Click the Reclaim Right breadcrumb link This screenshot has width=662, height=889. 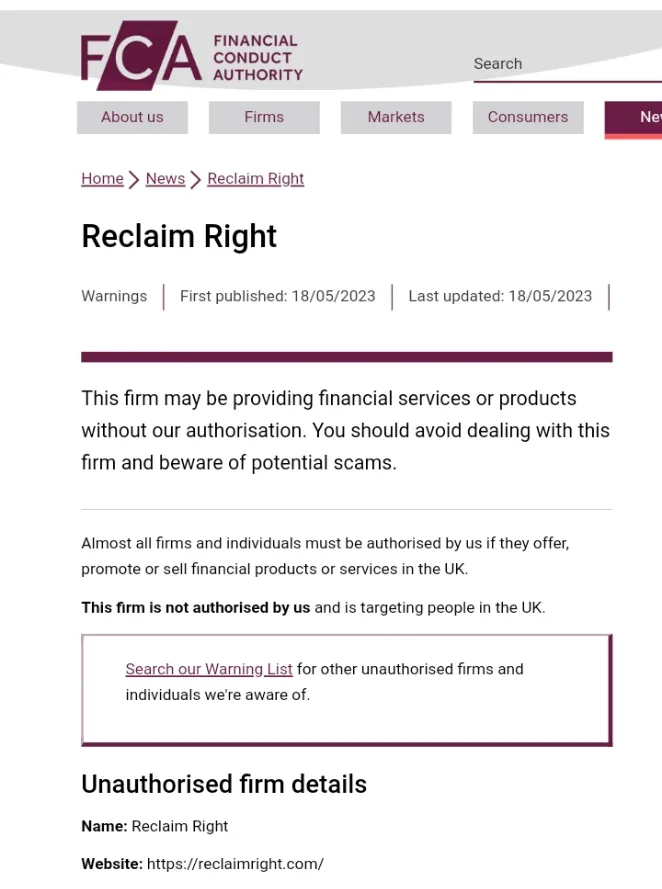pos(256,179)
